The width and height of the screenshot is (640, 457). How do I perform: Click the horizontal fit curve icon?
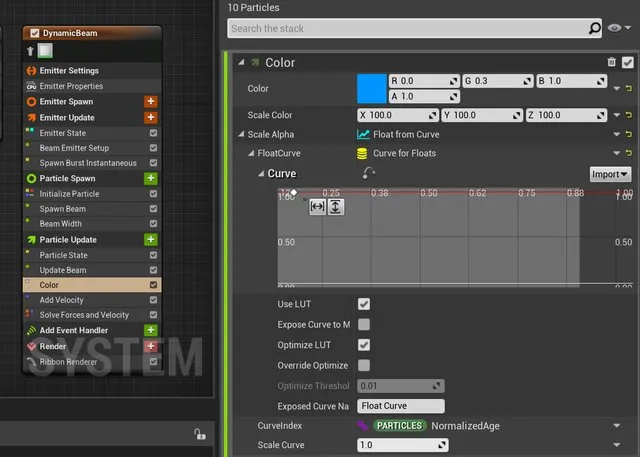[317, 207]
